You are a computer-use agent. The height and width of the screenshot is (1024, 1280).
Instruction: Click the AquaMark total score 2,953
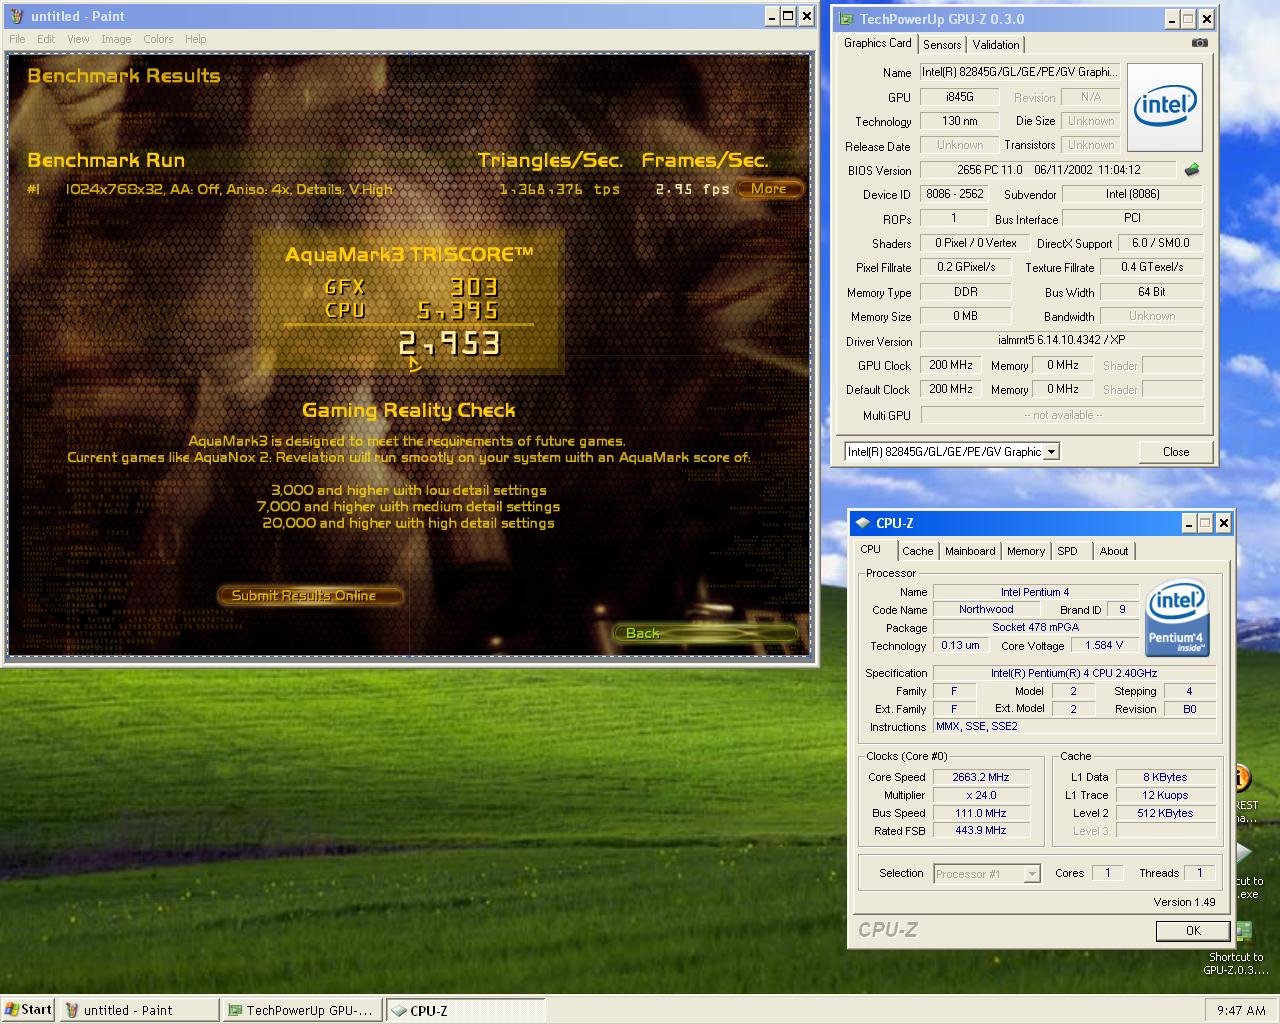coord(449,344)
